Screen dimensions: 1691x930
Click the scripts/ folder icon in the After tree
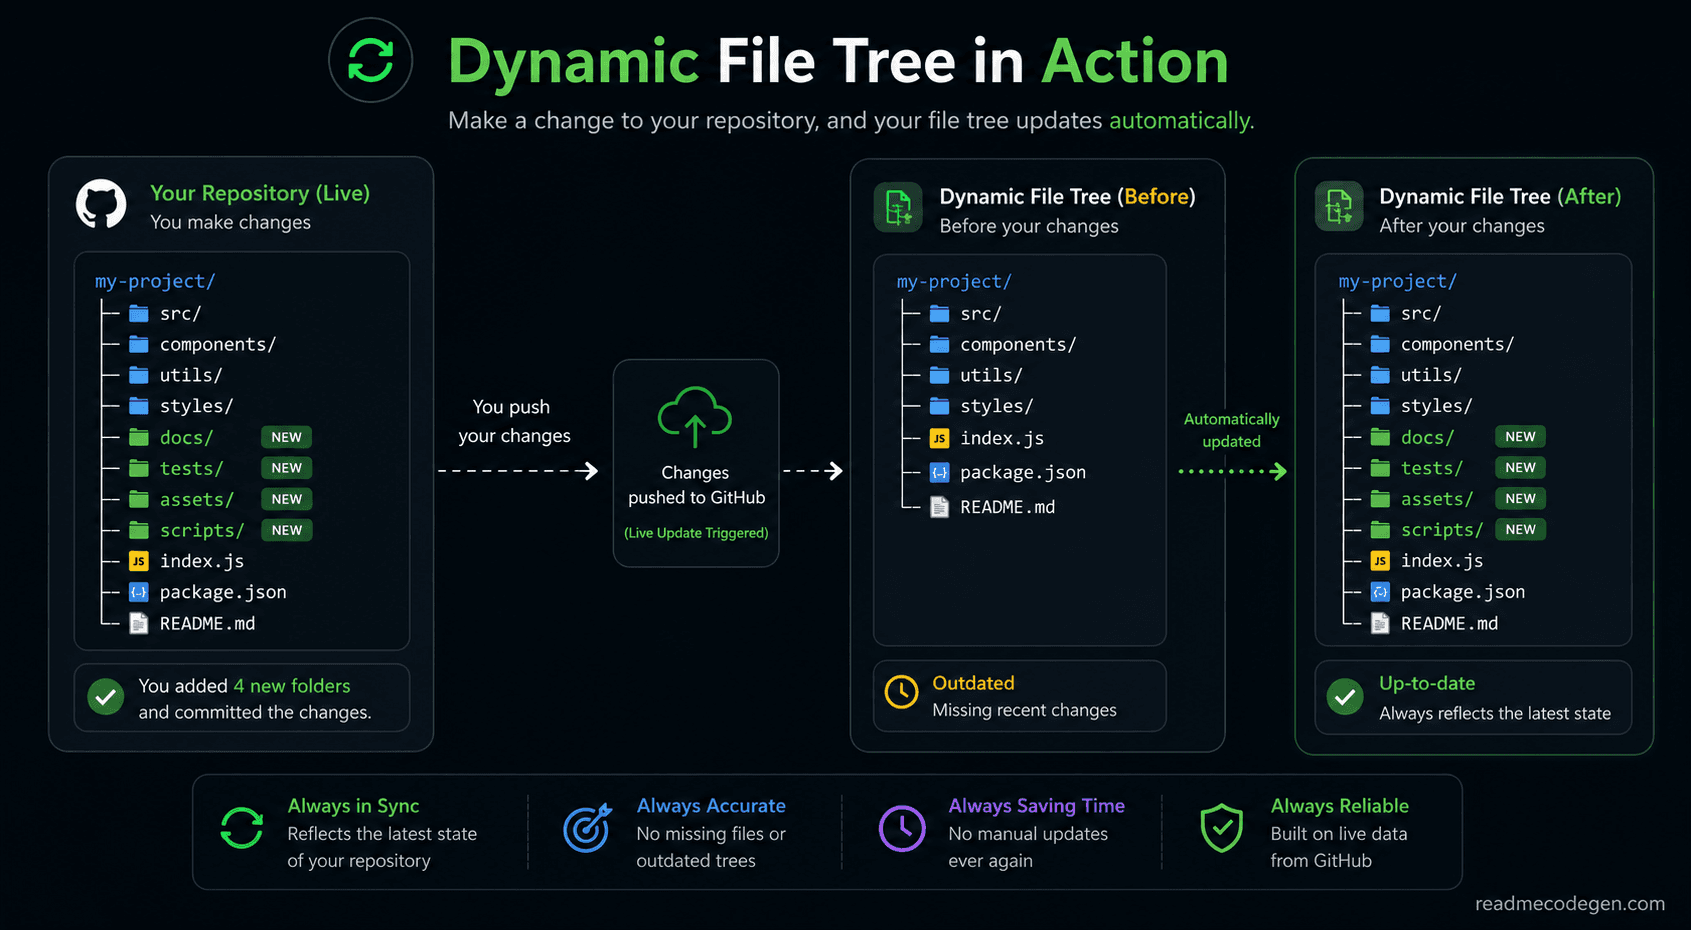(1380, 530)
